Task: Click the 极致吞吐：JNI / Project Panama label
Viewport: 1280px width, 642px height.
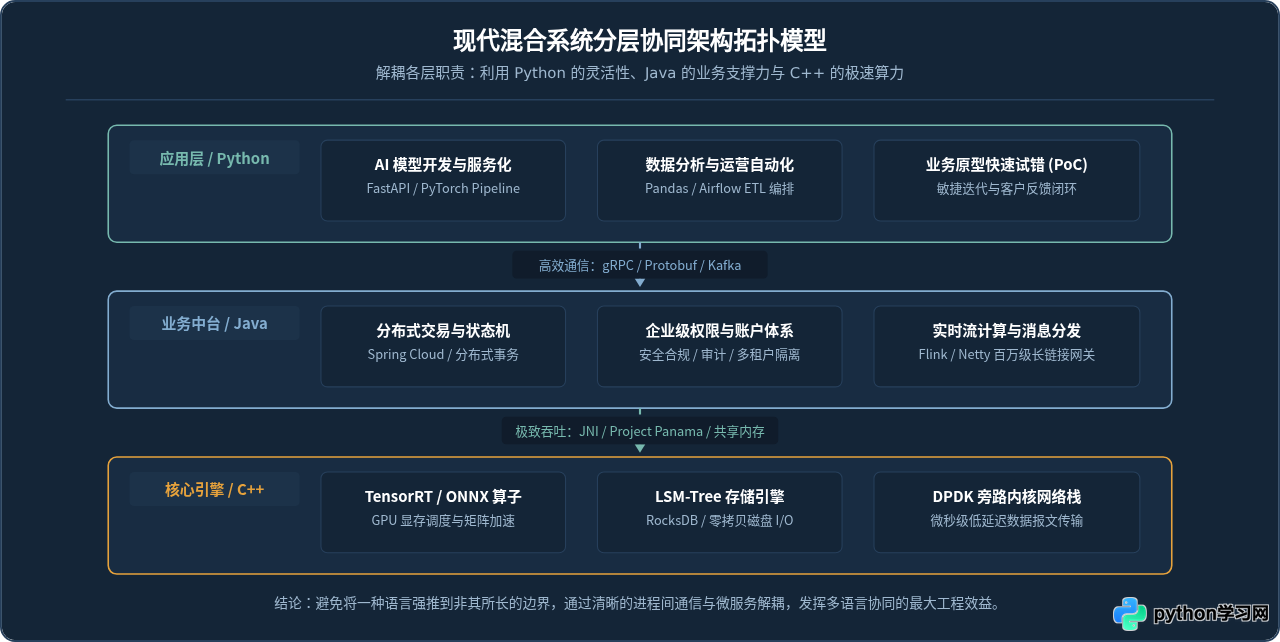Action: 640,431
